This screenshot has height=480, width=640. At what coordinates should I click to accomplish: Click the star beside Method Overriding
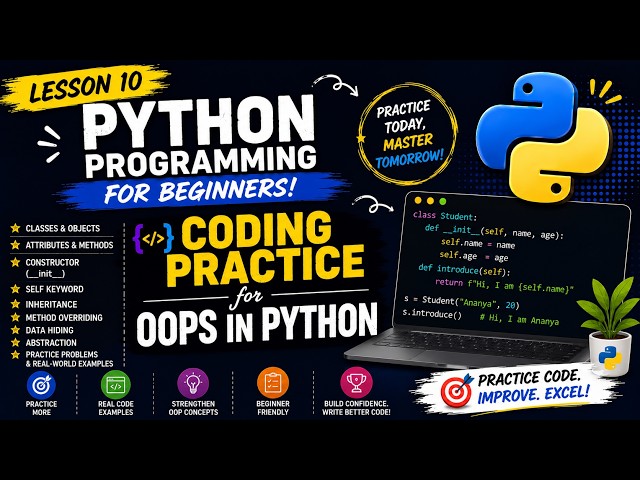point(16,317)
